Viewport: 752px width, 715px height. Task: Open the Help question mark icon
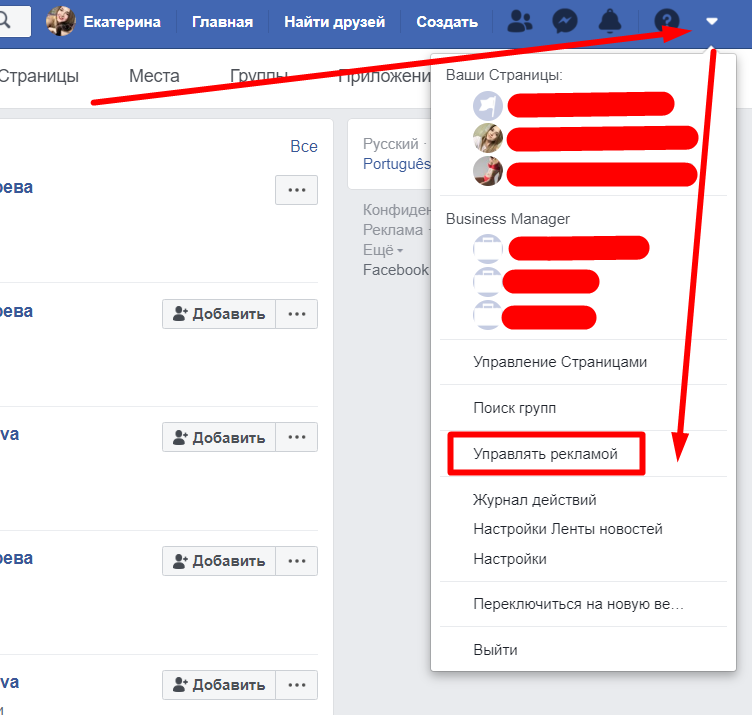[667, 22]
